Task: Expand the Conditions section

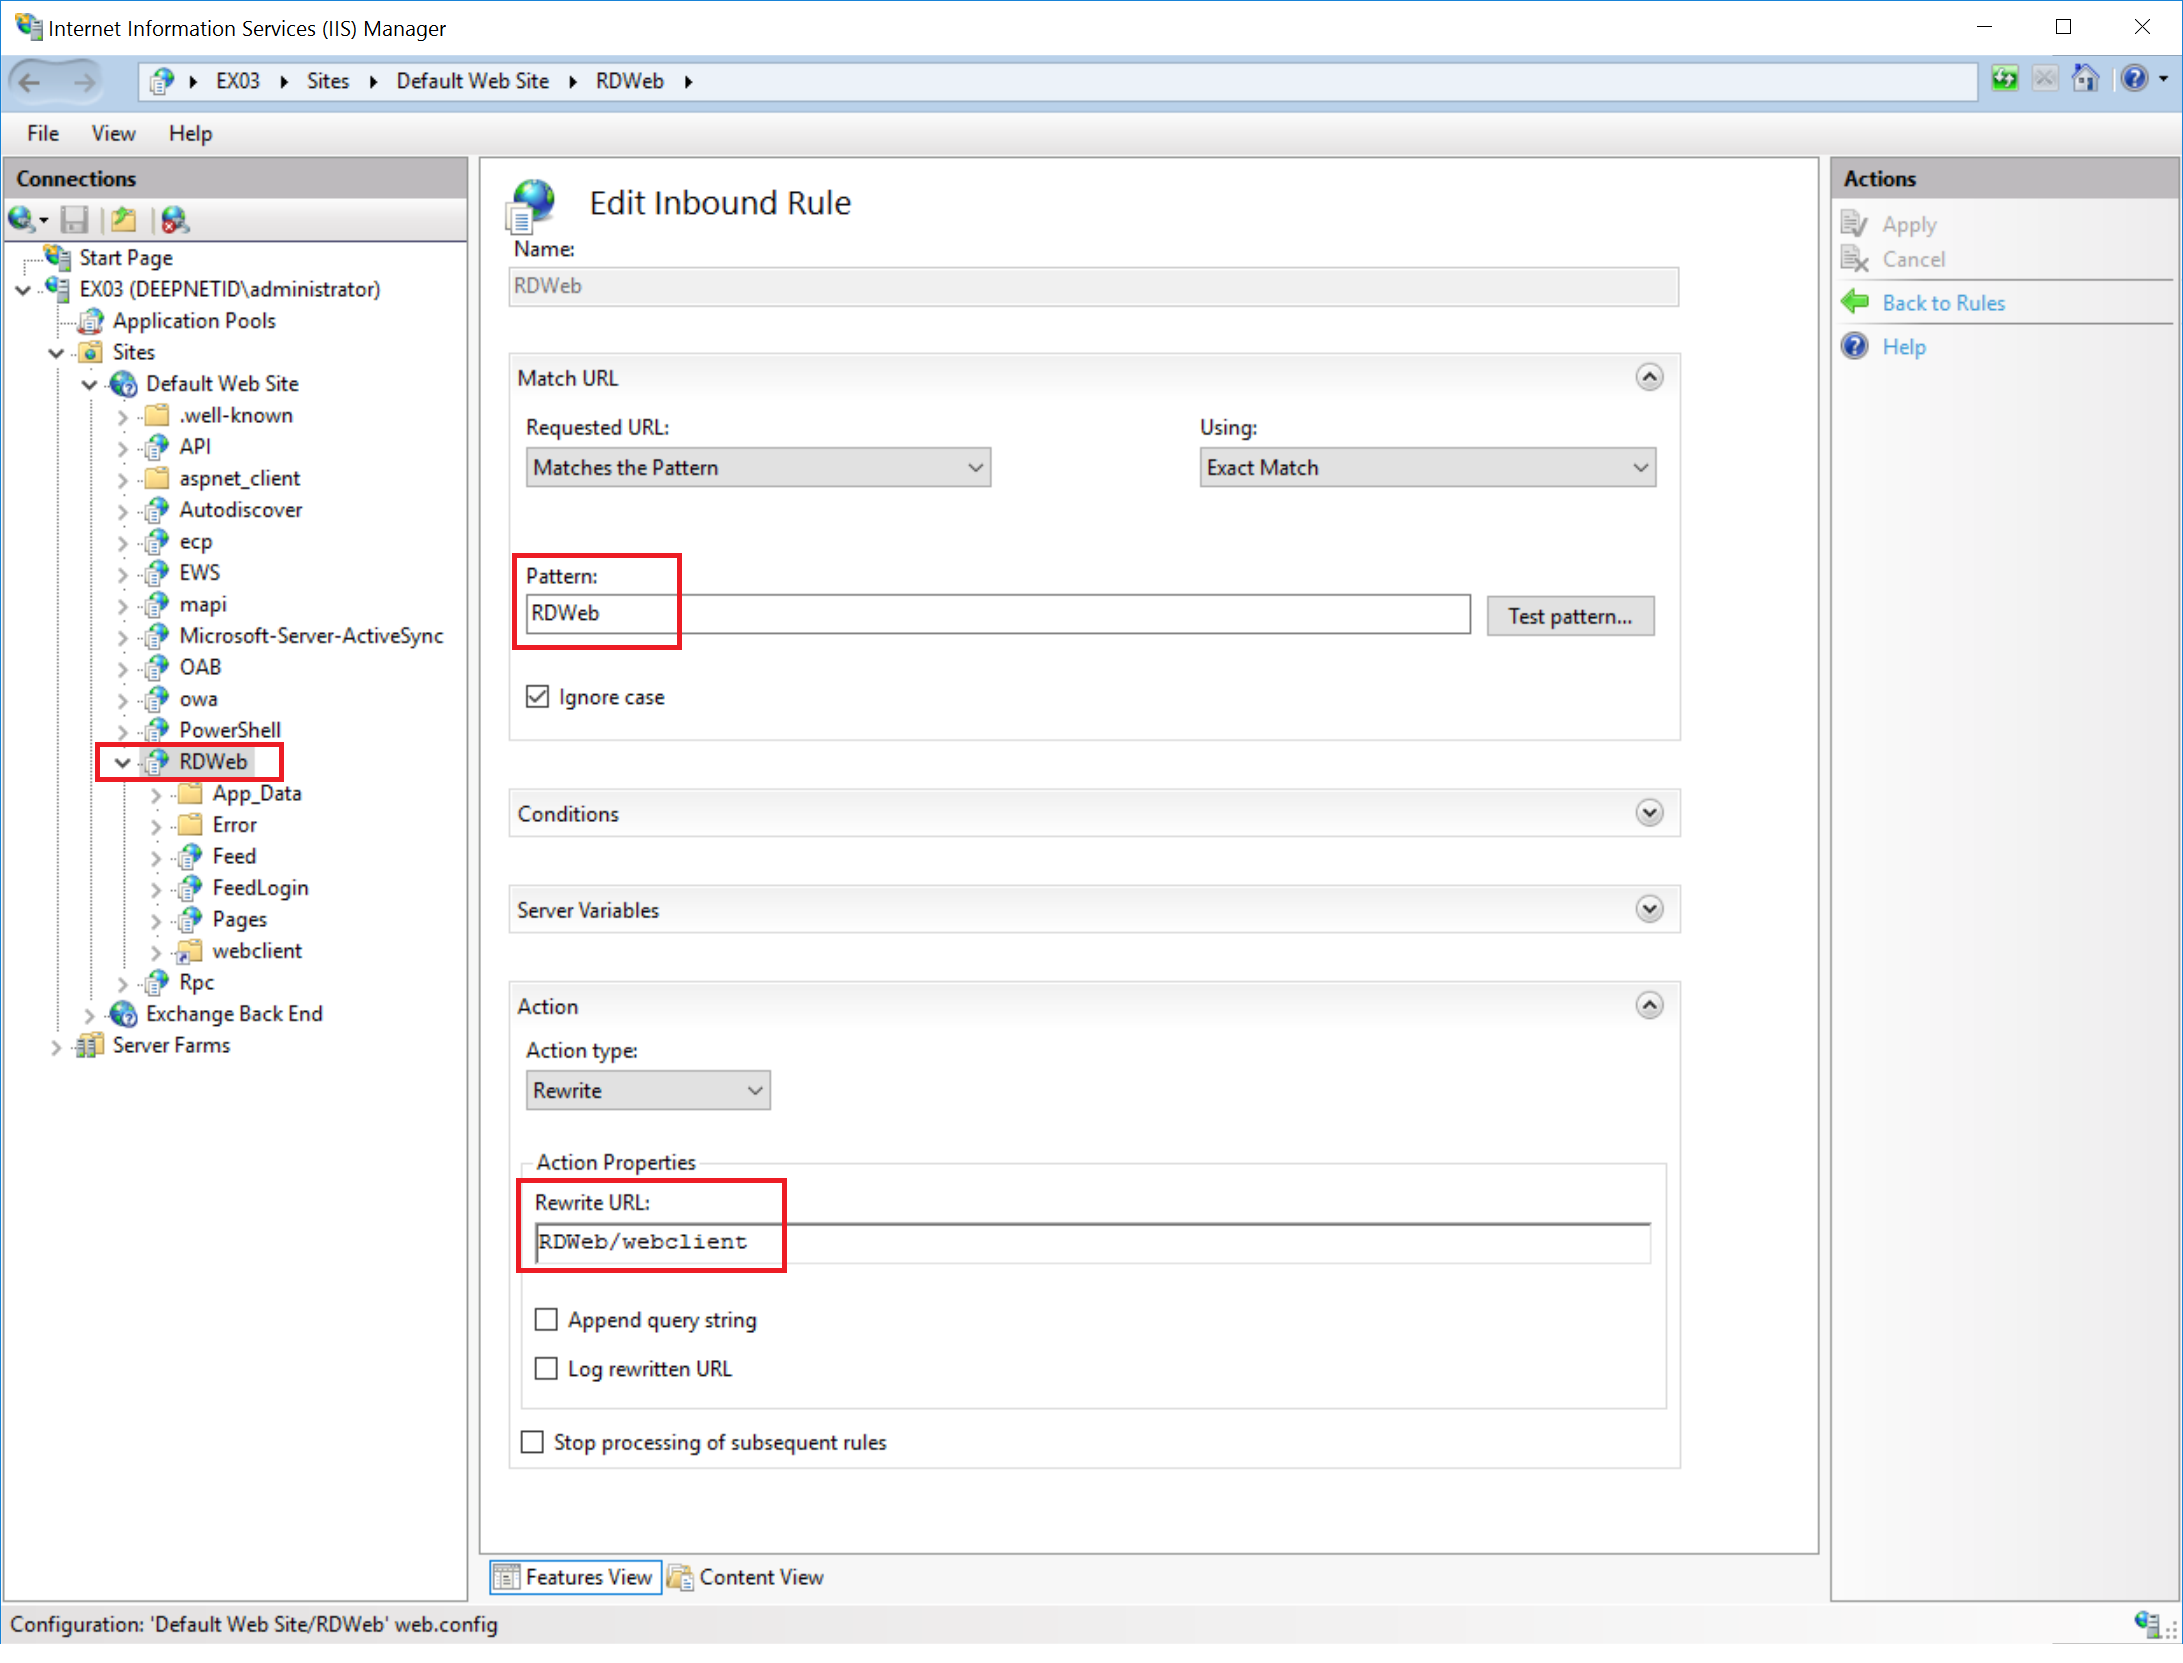Action: pyautogui.click(x=1649, y=813)
